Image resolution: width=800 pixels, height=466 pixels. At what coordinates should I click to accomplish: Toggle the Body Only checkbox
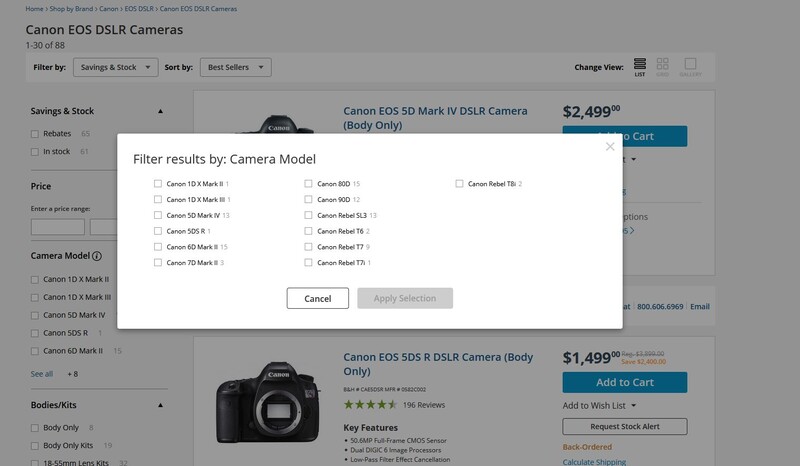[x=35, y=428]
